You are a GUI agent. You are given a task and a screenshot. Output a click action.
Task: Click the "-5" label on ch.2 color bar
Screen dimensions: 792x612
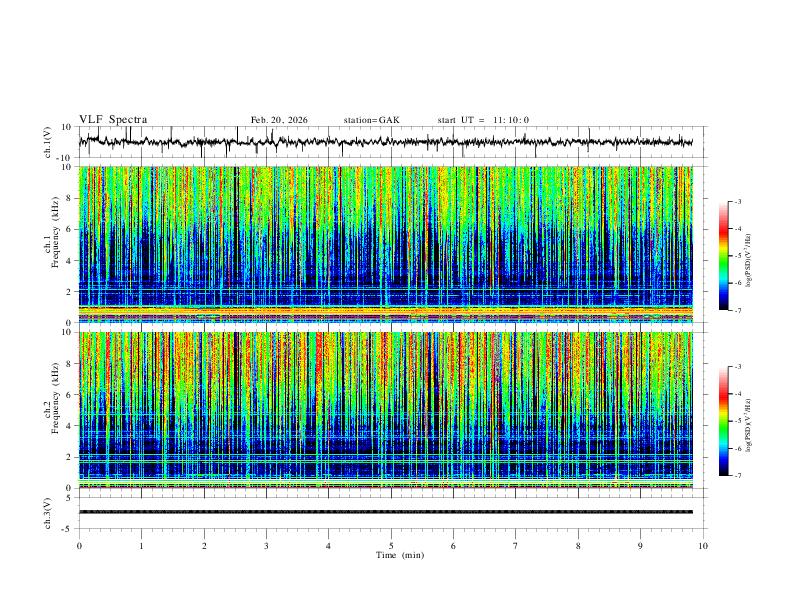(738, 421)
